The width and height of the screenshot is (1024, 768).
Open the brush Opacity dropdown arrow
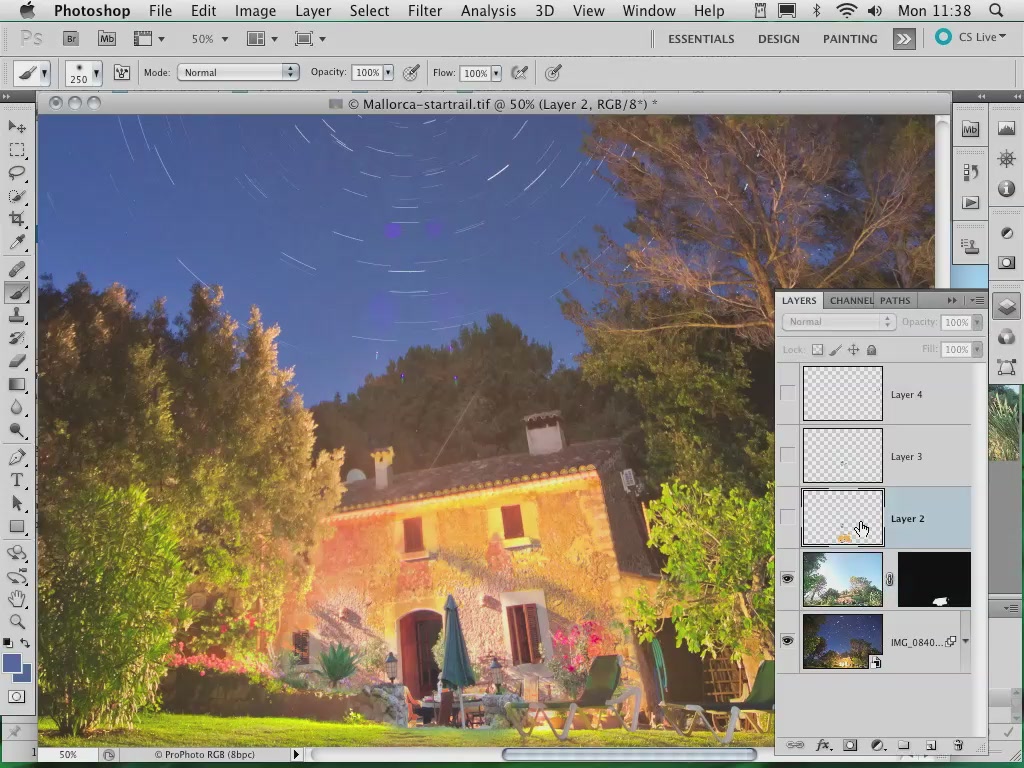388,72
